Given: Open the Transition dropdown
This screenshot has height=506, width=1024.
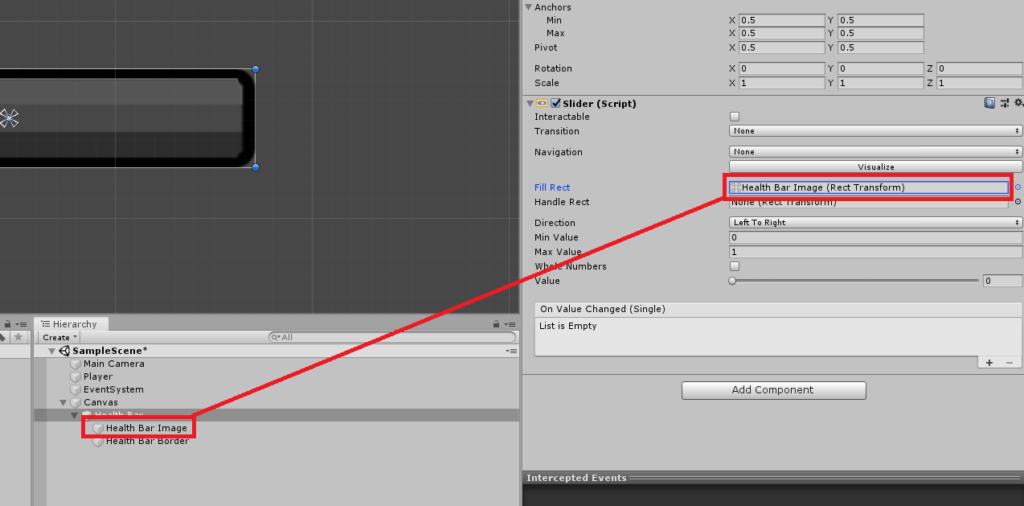Looking at the screenshot, I should point(875,131).
